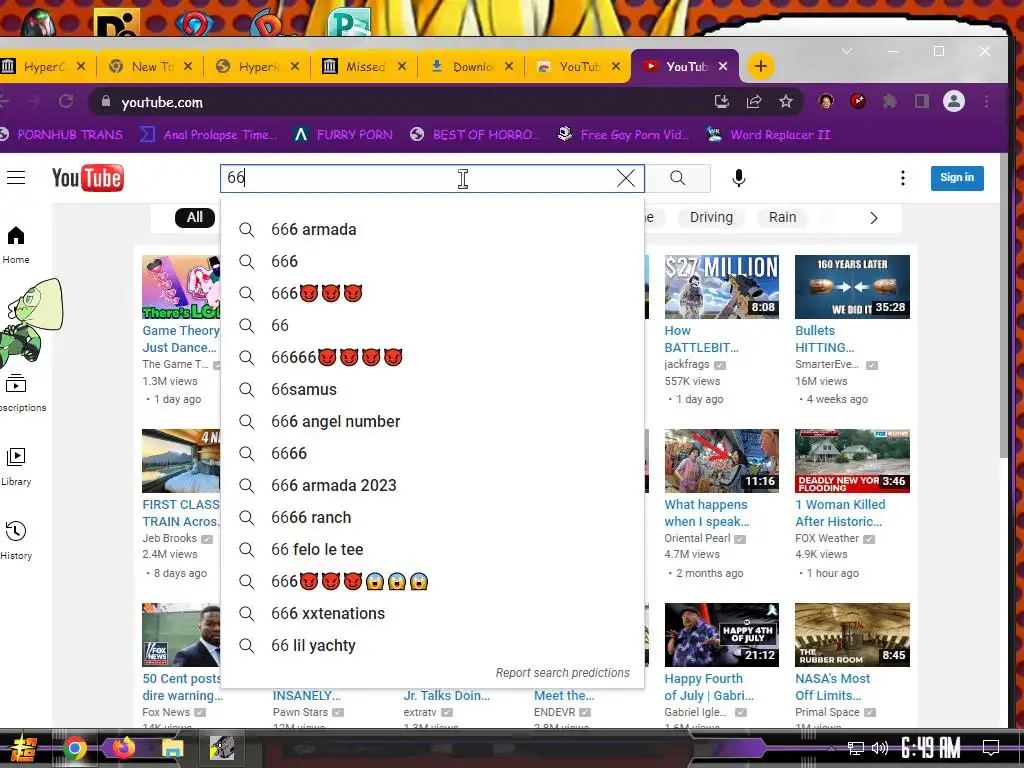The height and width of the screenshot is (768, 1024).
Task: Open YouTube settings three-dot menu
Action: (903, 178)
